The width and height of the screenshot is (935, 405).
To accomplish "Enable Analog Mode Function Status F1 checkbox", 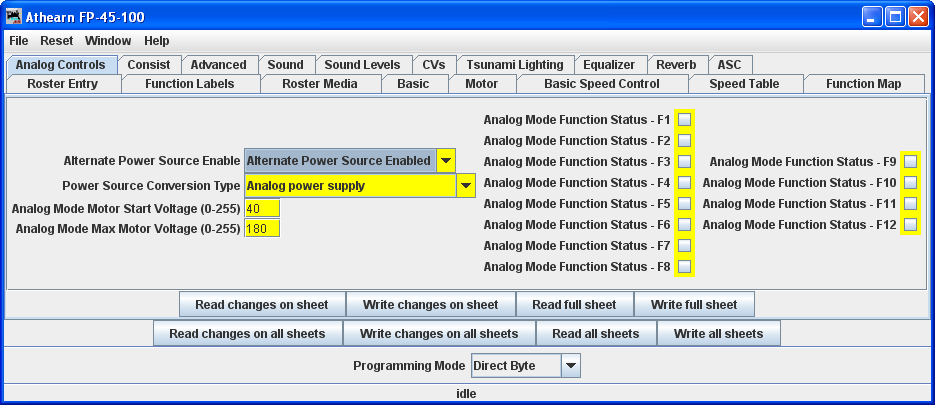I will (x=685, y=120).
